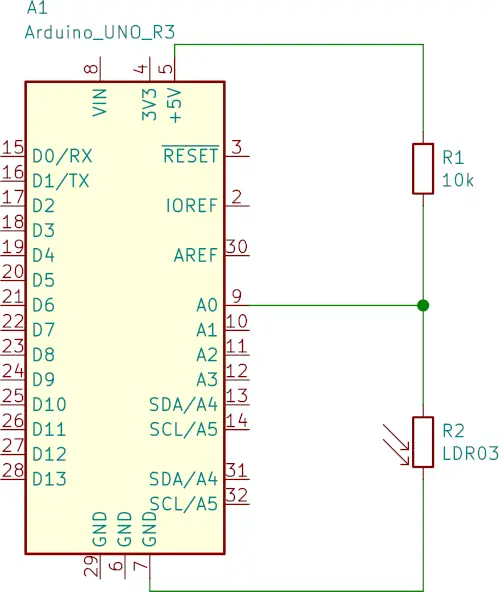This screenshot has height=592, width=500.
Task: Click the SDA/A4 label at pin 13
Action: 184,404
